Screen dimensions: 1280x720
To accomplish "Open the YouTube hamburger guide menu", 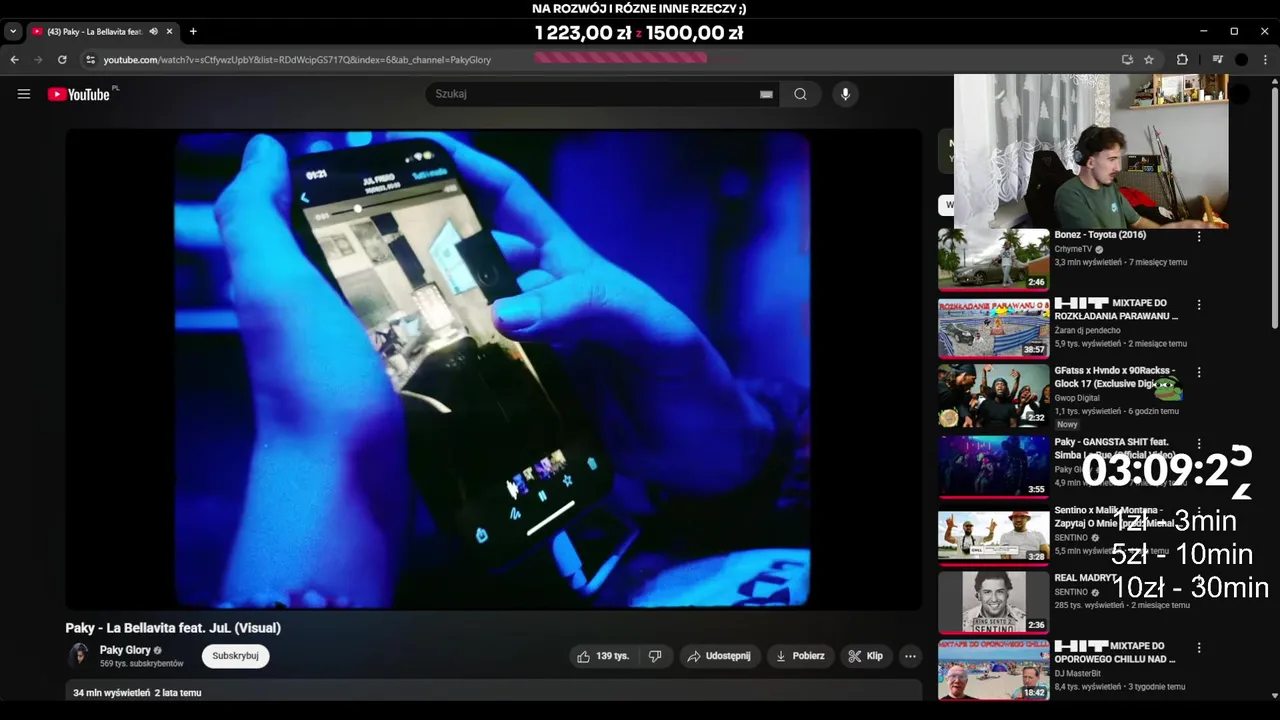I will pyautogui.click(x=24, y=94).
